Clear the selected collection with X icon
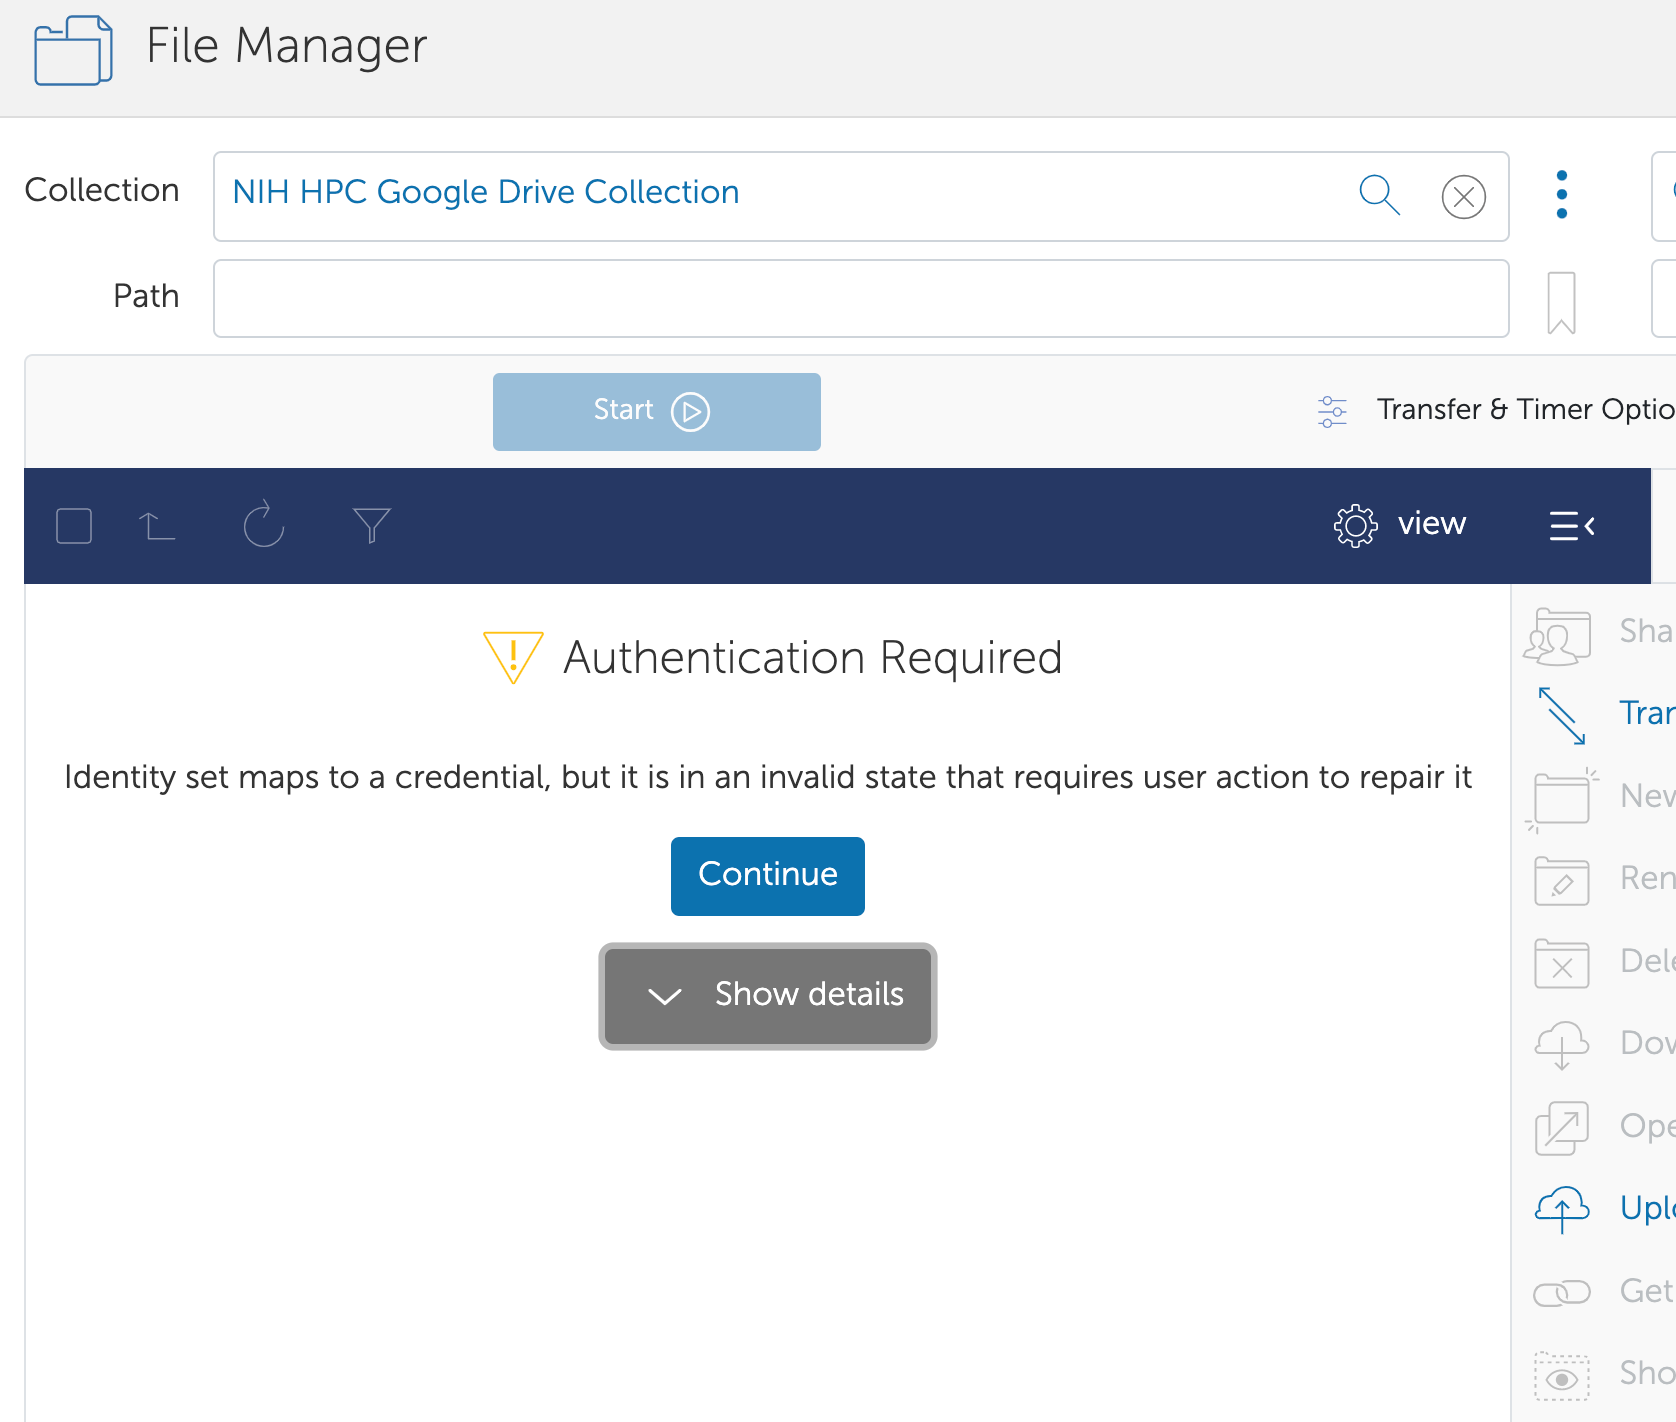1676x1422 pixels. coord(1463,197)
